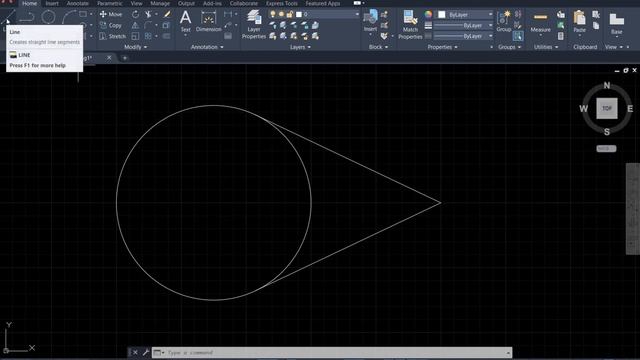Viewport: 640px width, 360px height.
Task: Open a new drawing tab with plus
Action: point(124,58)
